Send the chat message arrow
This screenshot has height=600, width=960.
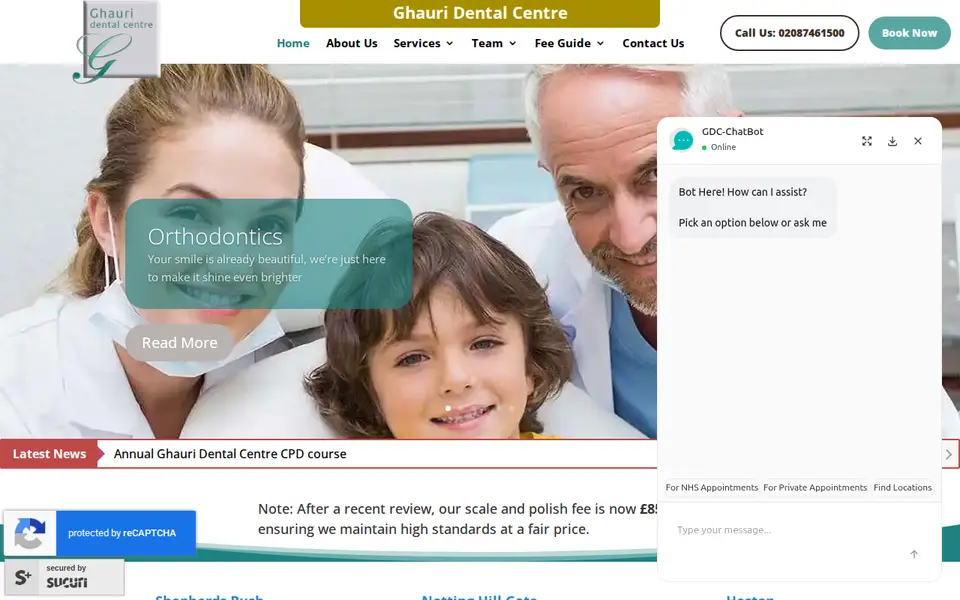click(914, 554)
